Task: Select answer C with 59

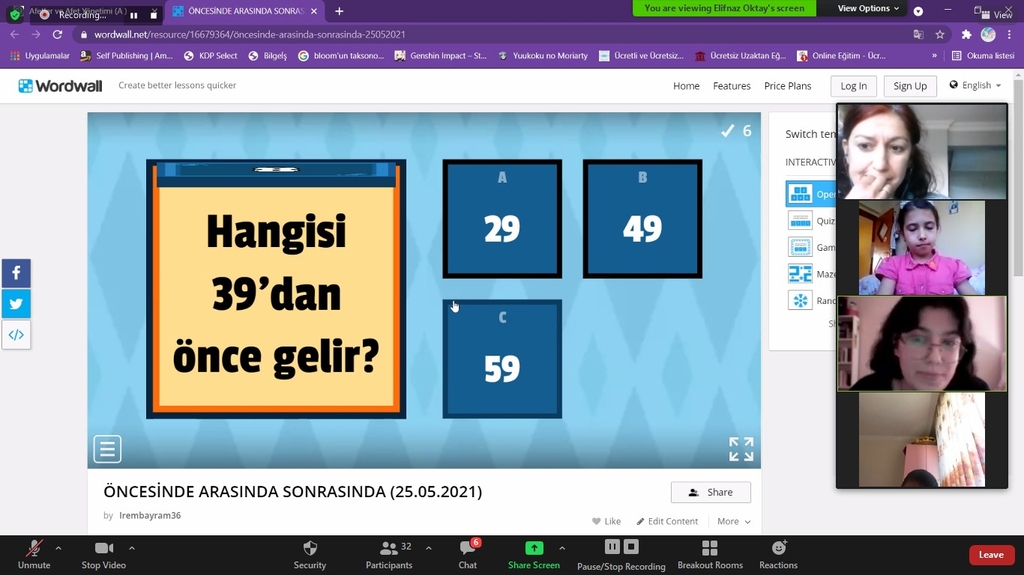Action: pos(502,359)
